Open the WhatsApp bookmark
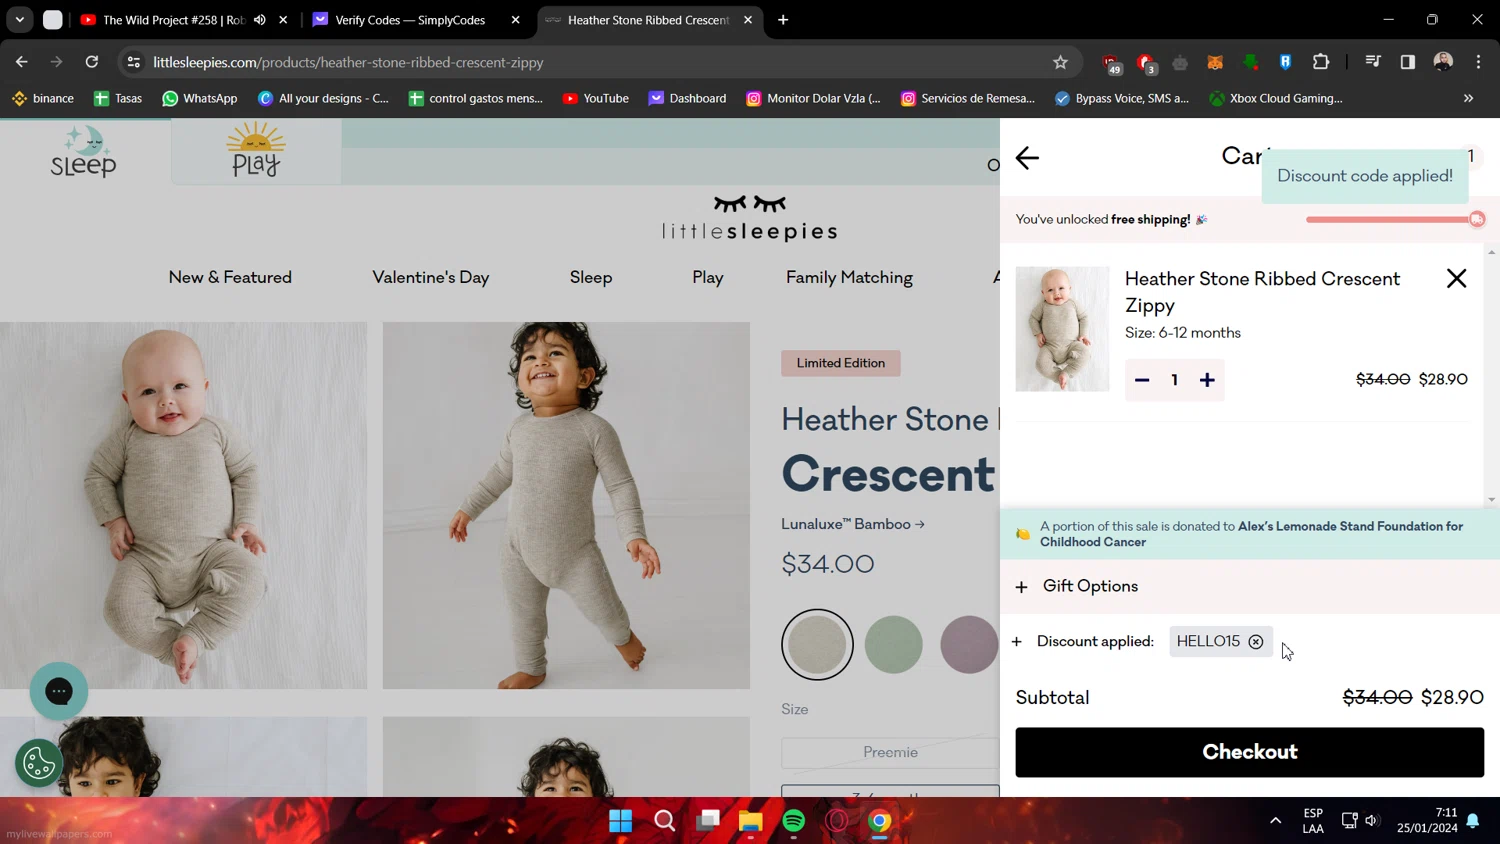This screenshot has height=844, width=1500. [200, 98]
